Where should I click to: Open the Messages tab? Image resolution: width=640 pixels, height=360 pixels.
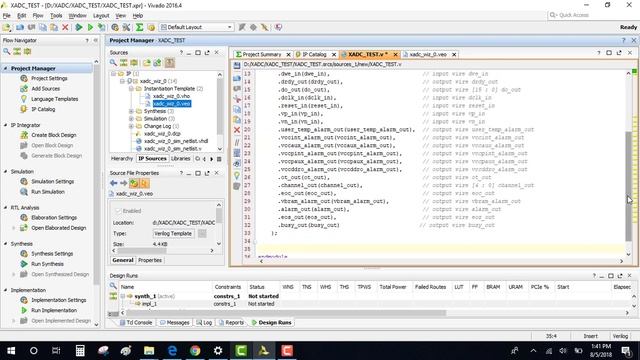(x=175, y=322)
